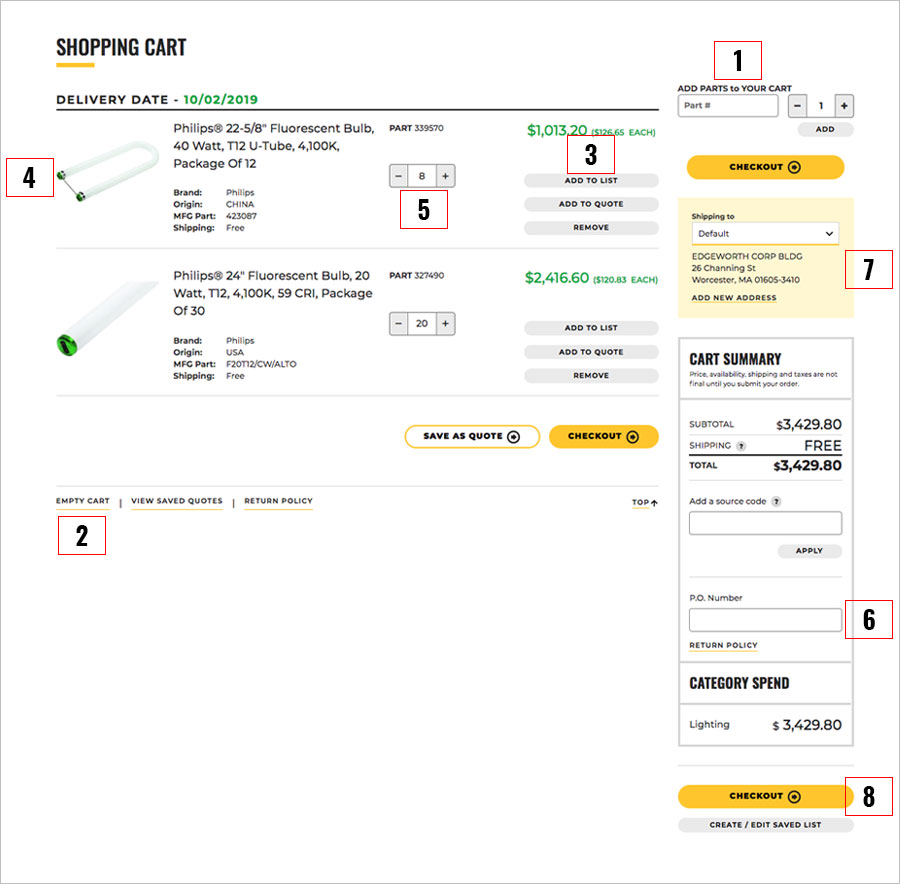The image size is (900, 884).
Task: Click the U-Tube bulb product thumbnail
Action: 105,171
